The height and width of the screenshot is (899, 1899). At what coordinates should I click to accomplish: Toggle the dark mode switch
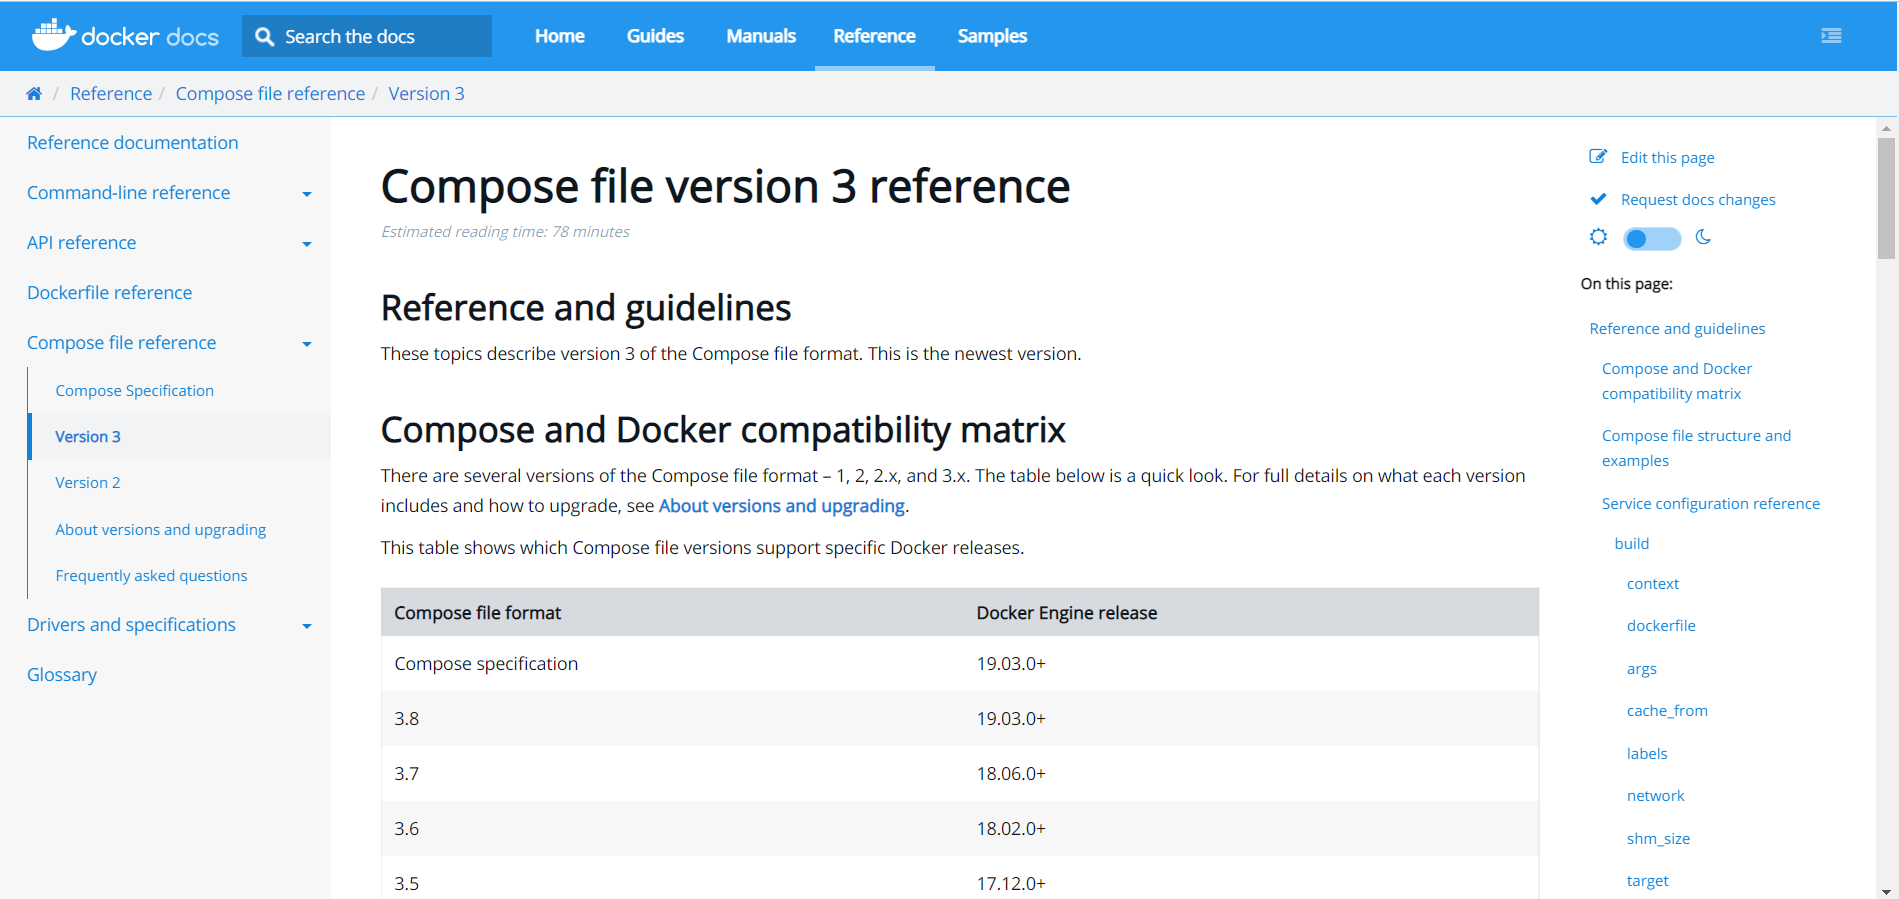coord(1652,238)
